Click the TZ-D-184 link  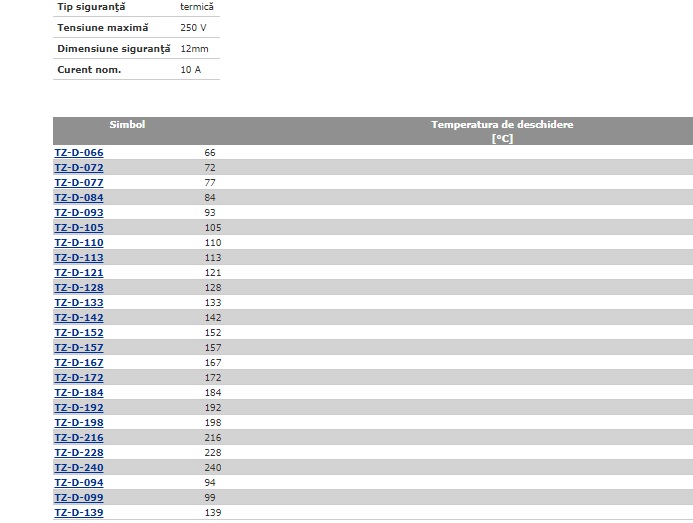79,393
